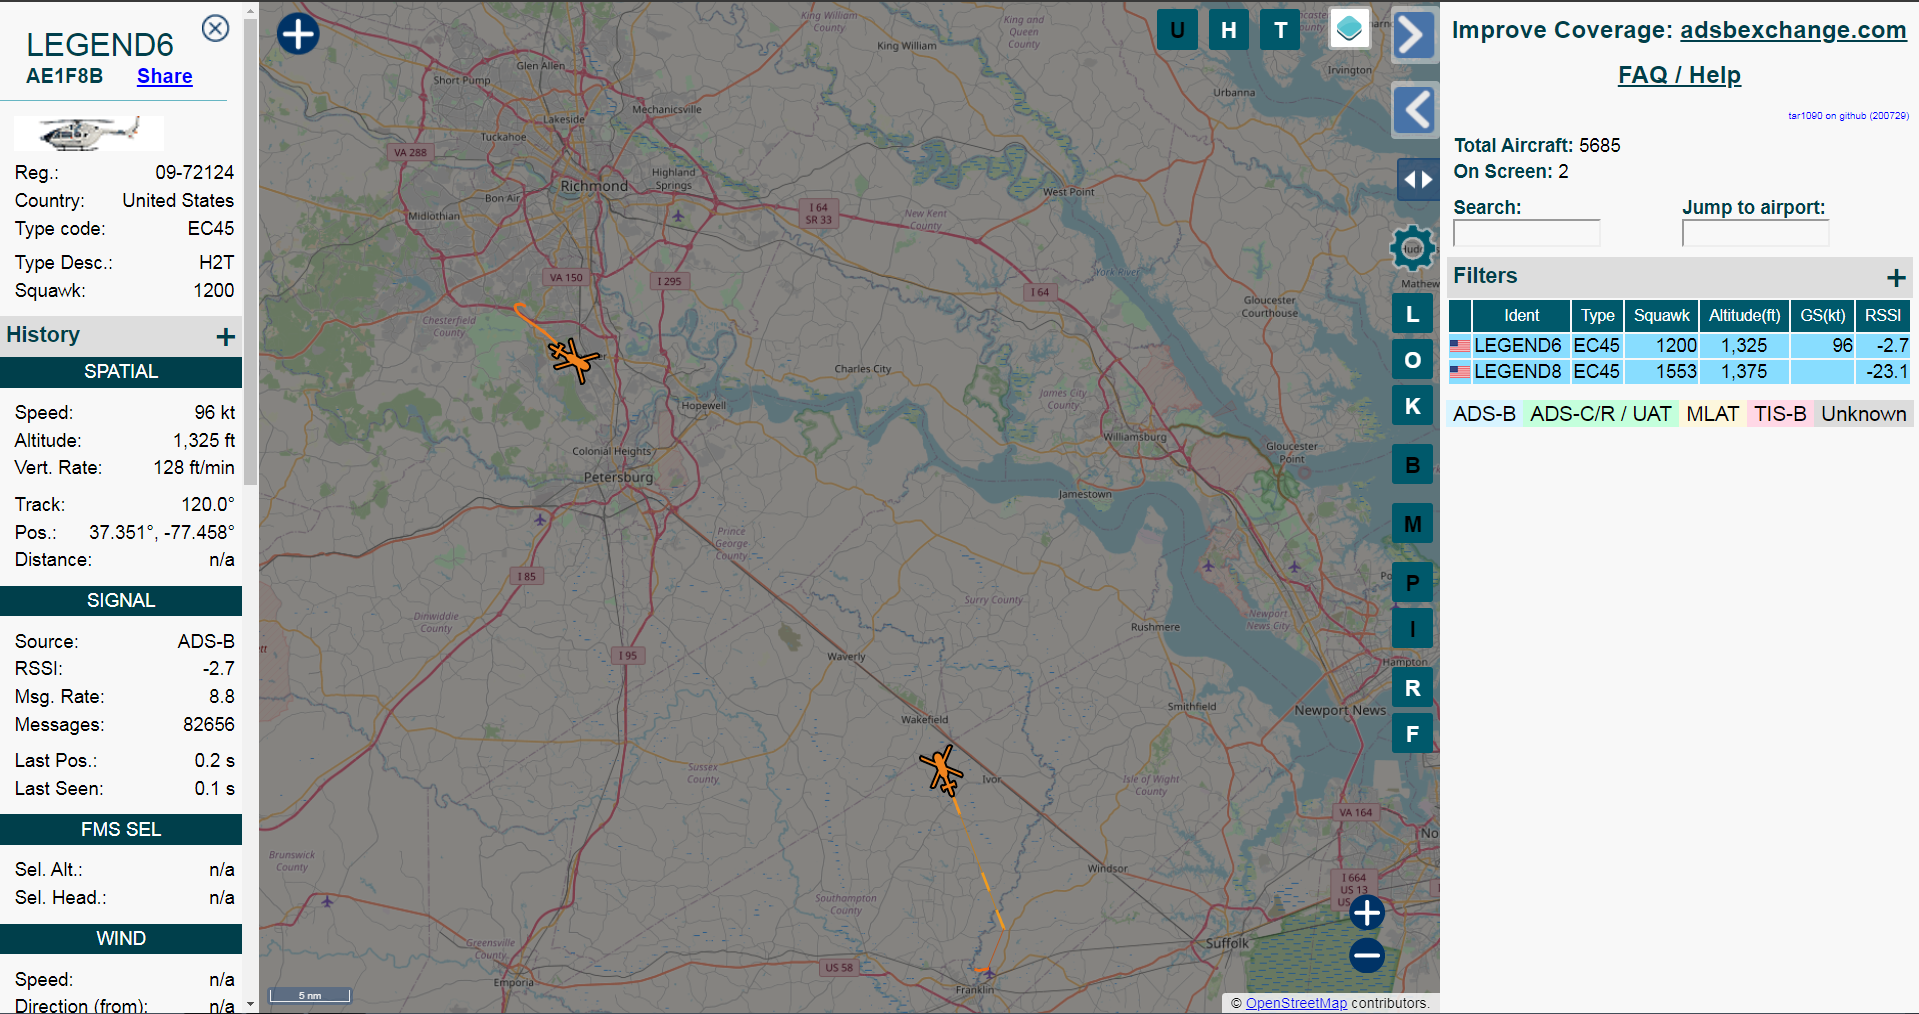Sort table by RSSI column
This screenshot has width=1919, height=1014.
coord(1882,315)
